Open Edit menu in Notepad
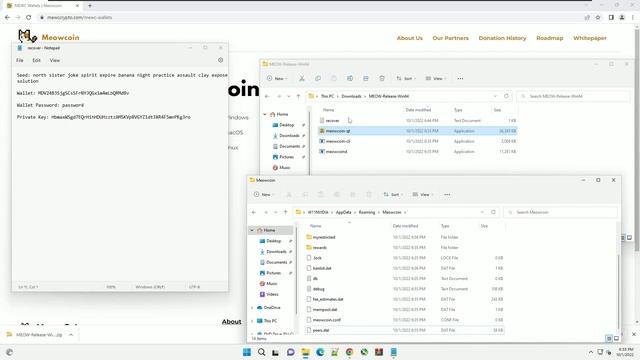The width and height of the screenshot is (640, 360). 37,60
